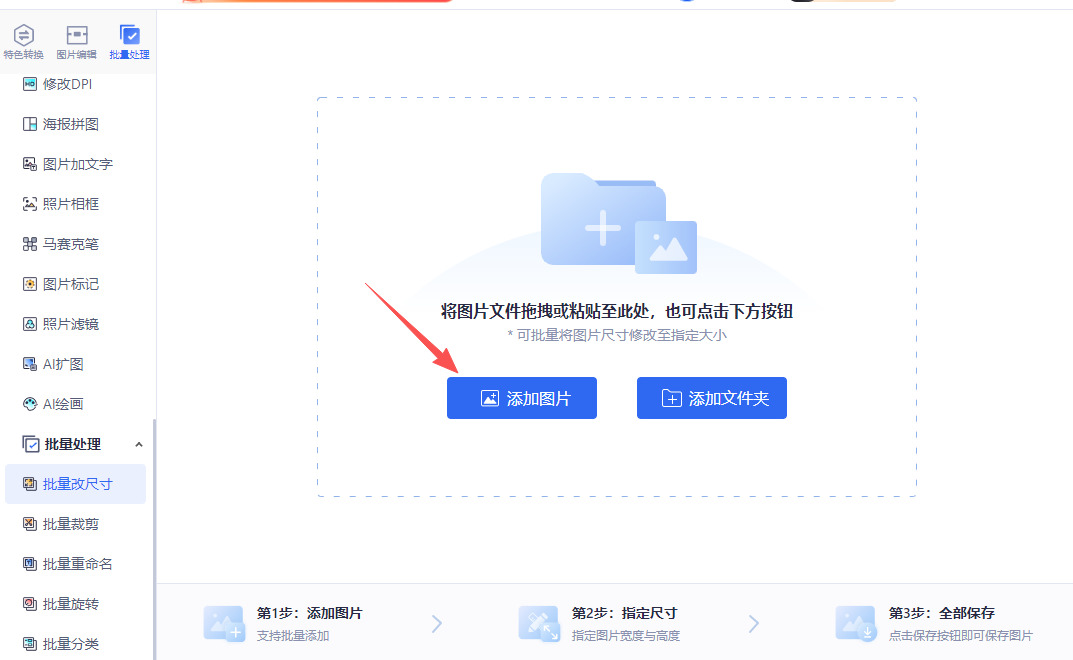Click the 批量改尺寸 icon

click(29, 484)
